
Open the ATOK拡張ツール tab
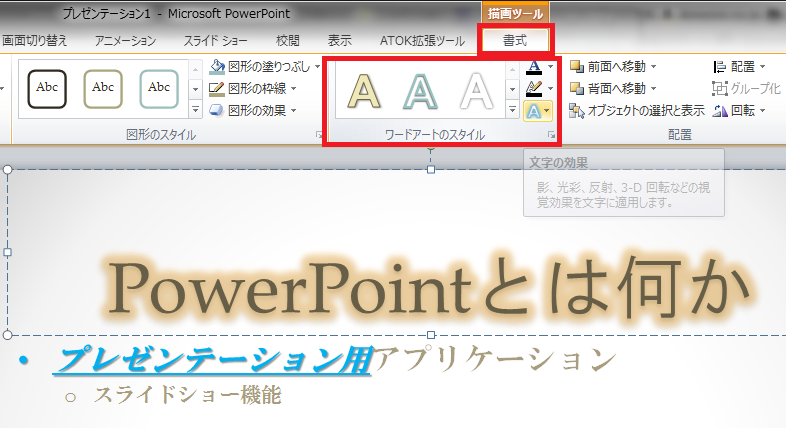tap(422, 41)
